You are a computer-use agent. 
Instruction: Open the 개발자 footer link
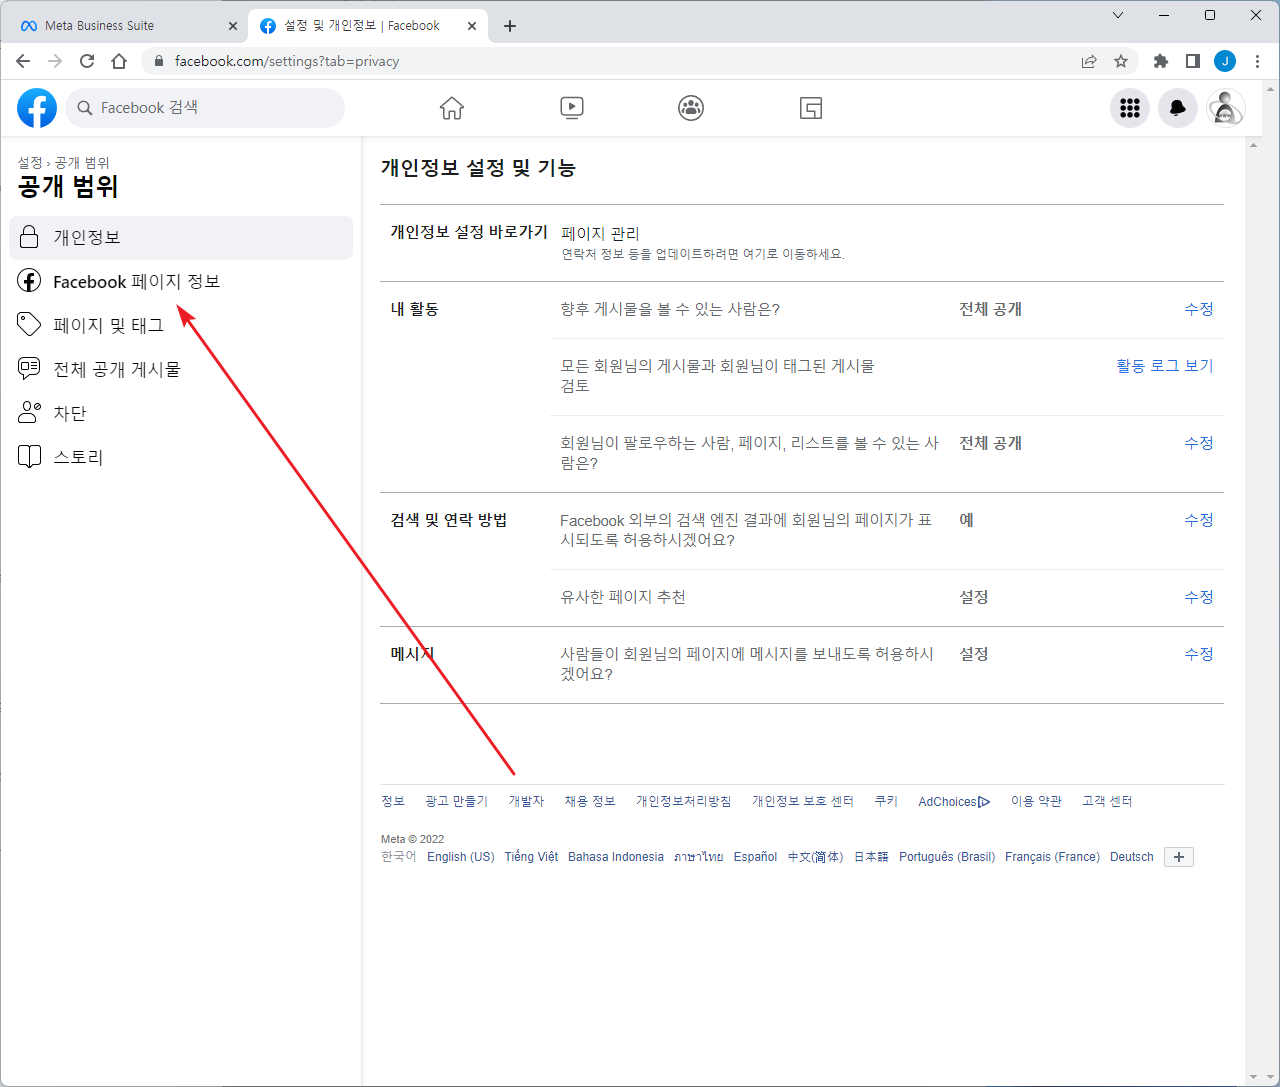526,801
